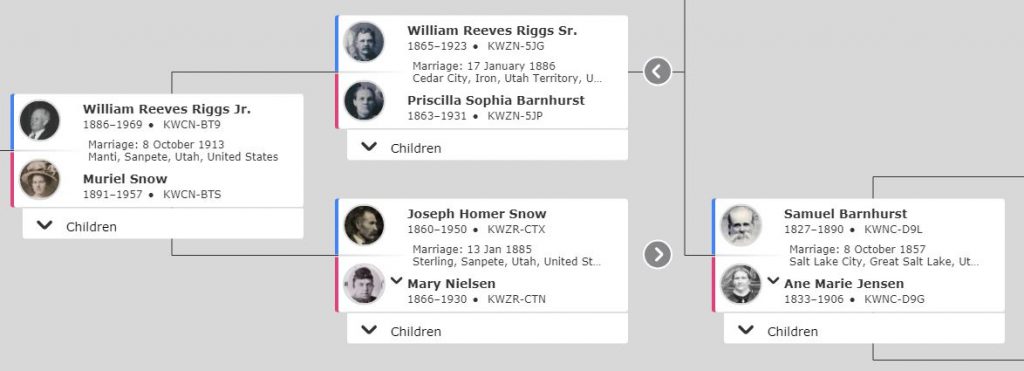The width and height of the screenshot is (1024, 371).
Task: Click Muriel Snow portrait photo
Action: pos(39,179)
